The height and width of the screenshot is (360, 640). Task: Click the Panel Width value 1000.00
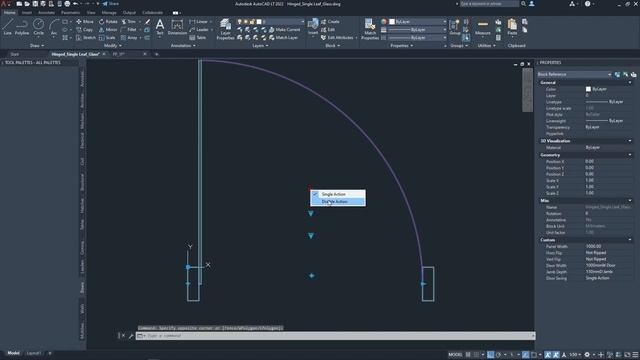593,247
